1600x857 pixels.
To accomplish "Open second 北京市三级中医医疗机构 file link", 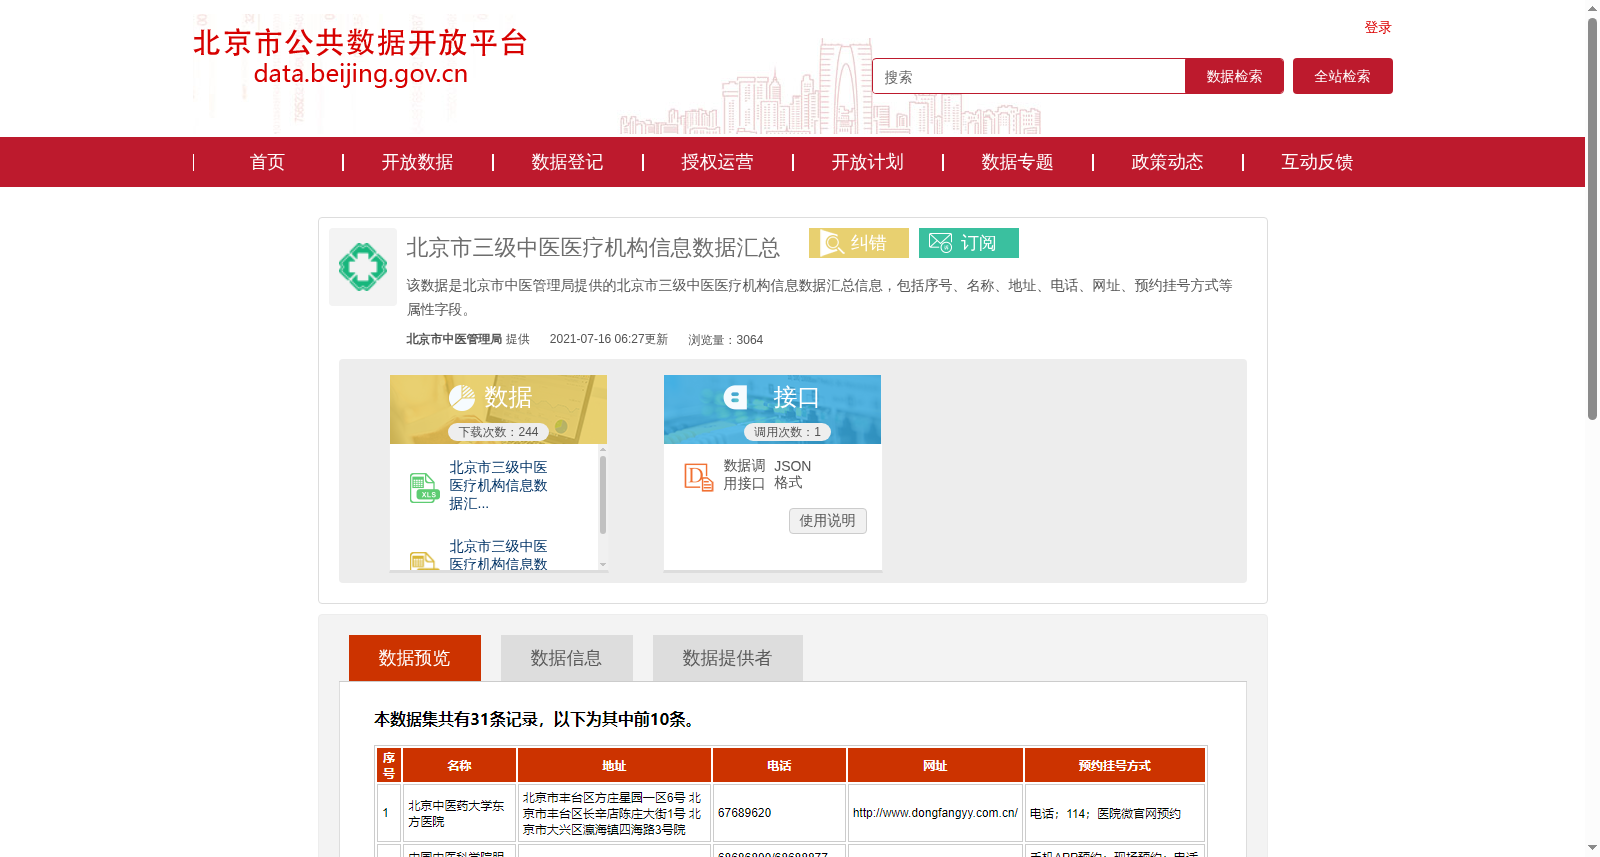I will click(498, 556).
